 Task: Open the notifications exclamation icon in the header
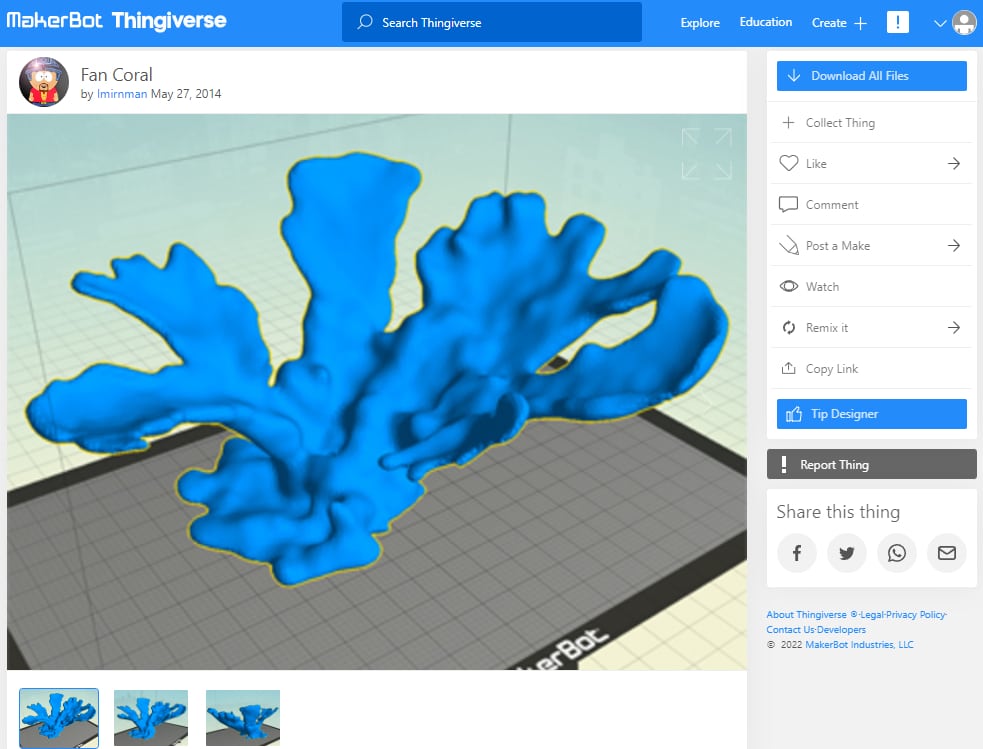[897, 21]
